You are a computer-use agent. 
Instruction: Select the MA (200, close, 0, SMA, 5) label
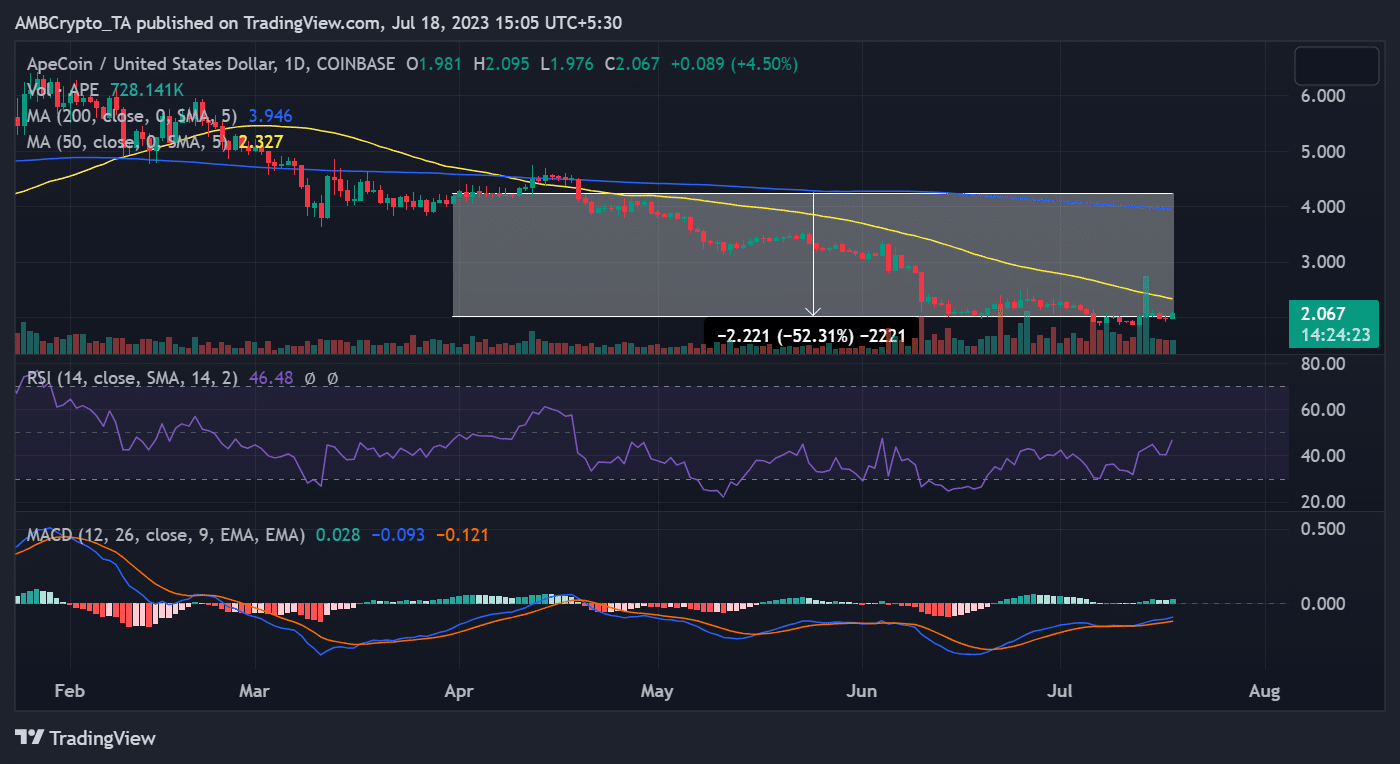[x=132, y=116]
